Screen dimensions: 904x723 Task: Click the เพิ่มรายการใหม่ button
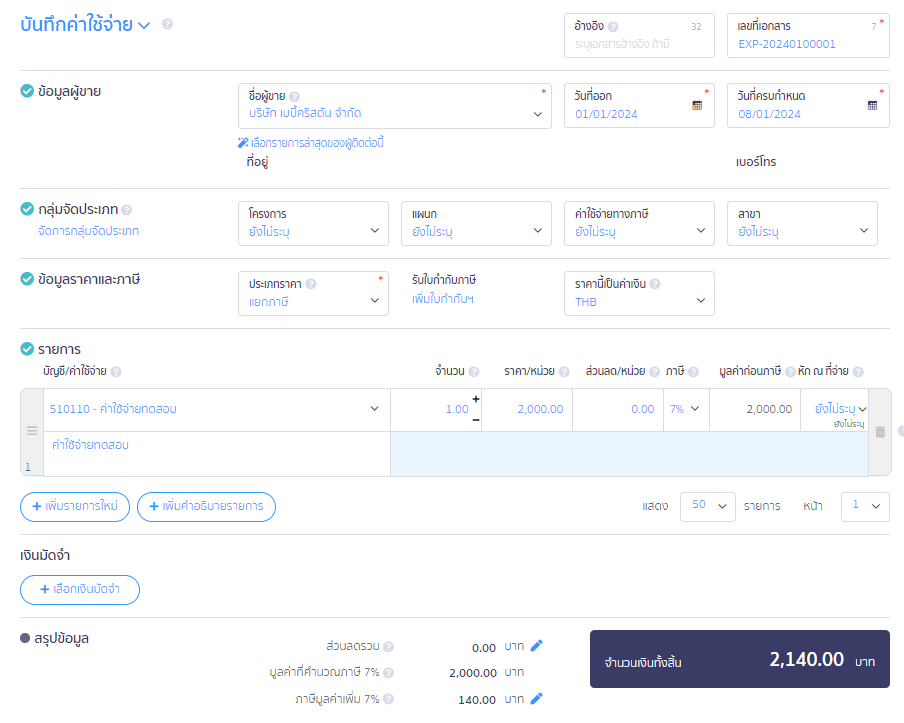coord(75,507)
